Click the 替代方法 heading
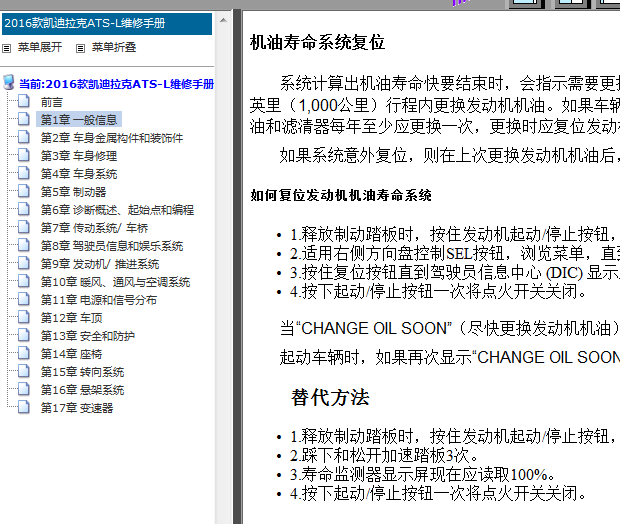The image size is (620, 524). click(x=330, y=397)
